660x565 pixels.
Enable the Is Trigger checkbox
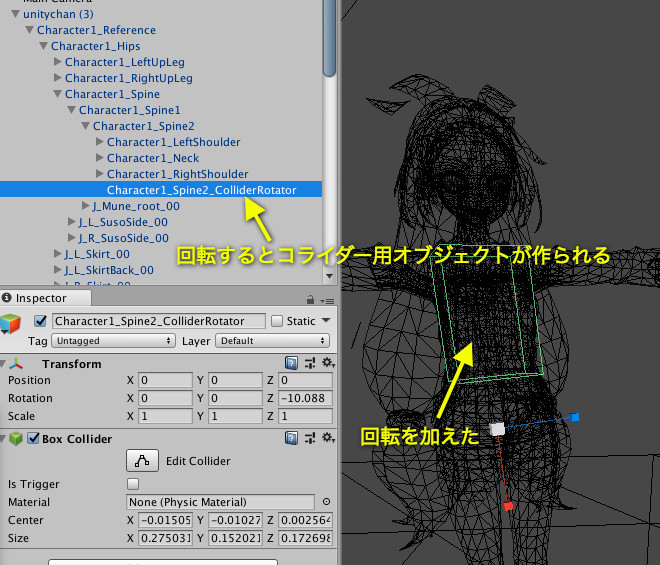point(133,484)
